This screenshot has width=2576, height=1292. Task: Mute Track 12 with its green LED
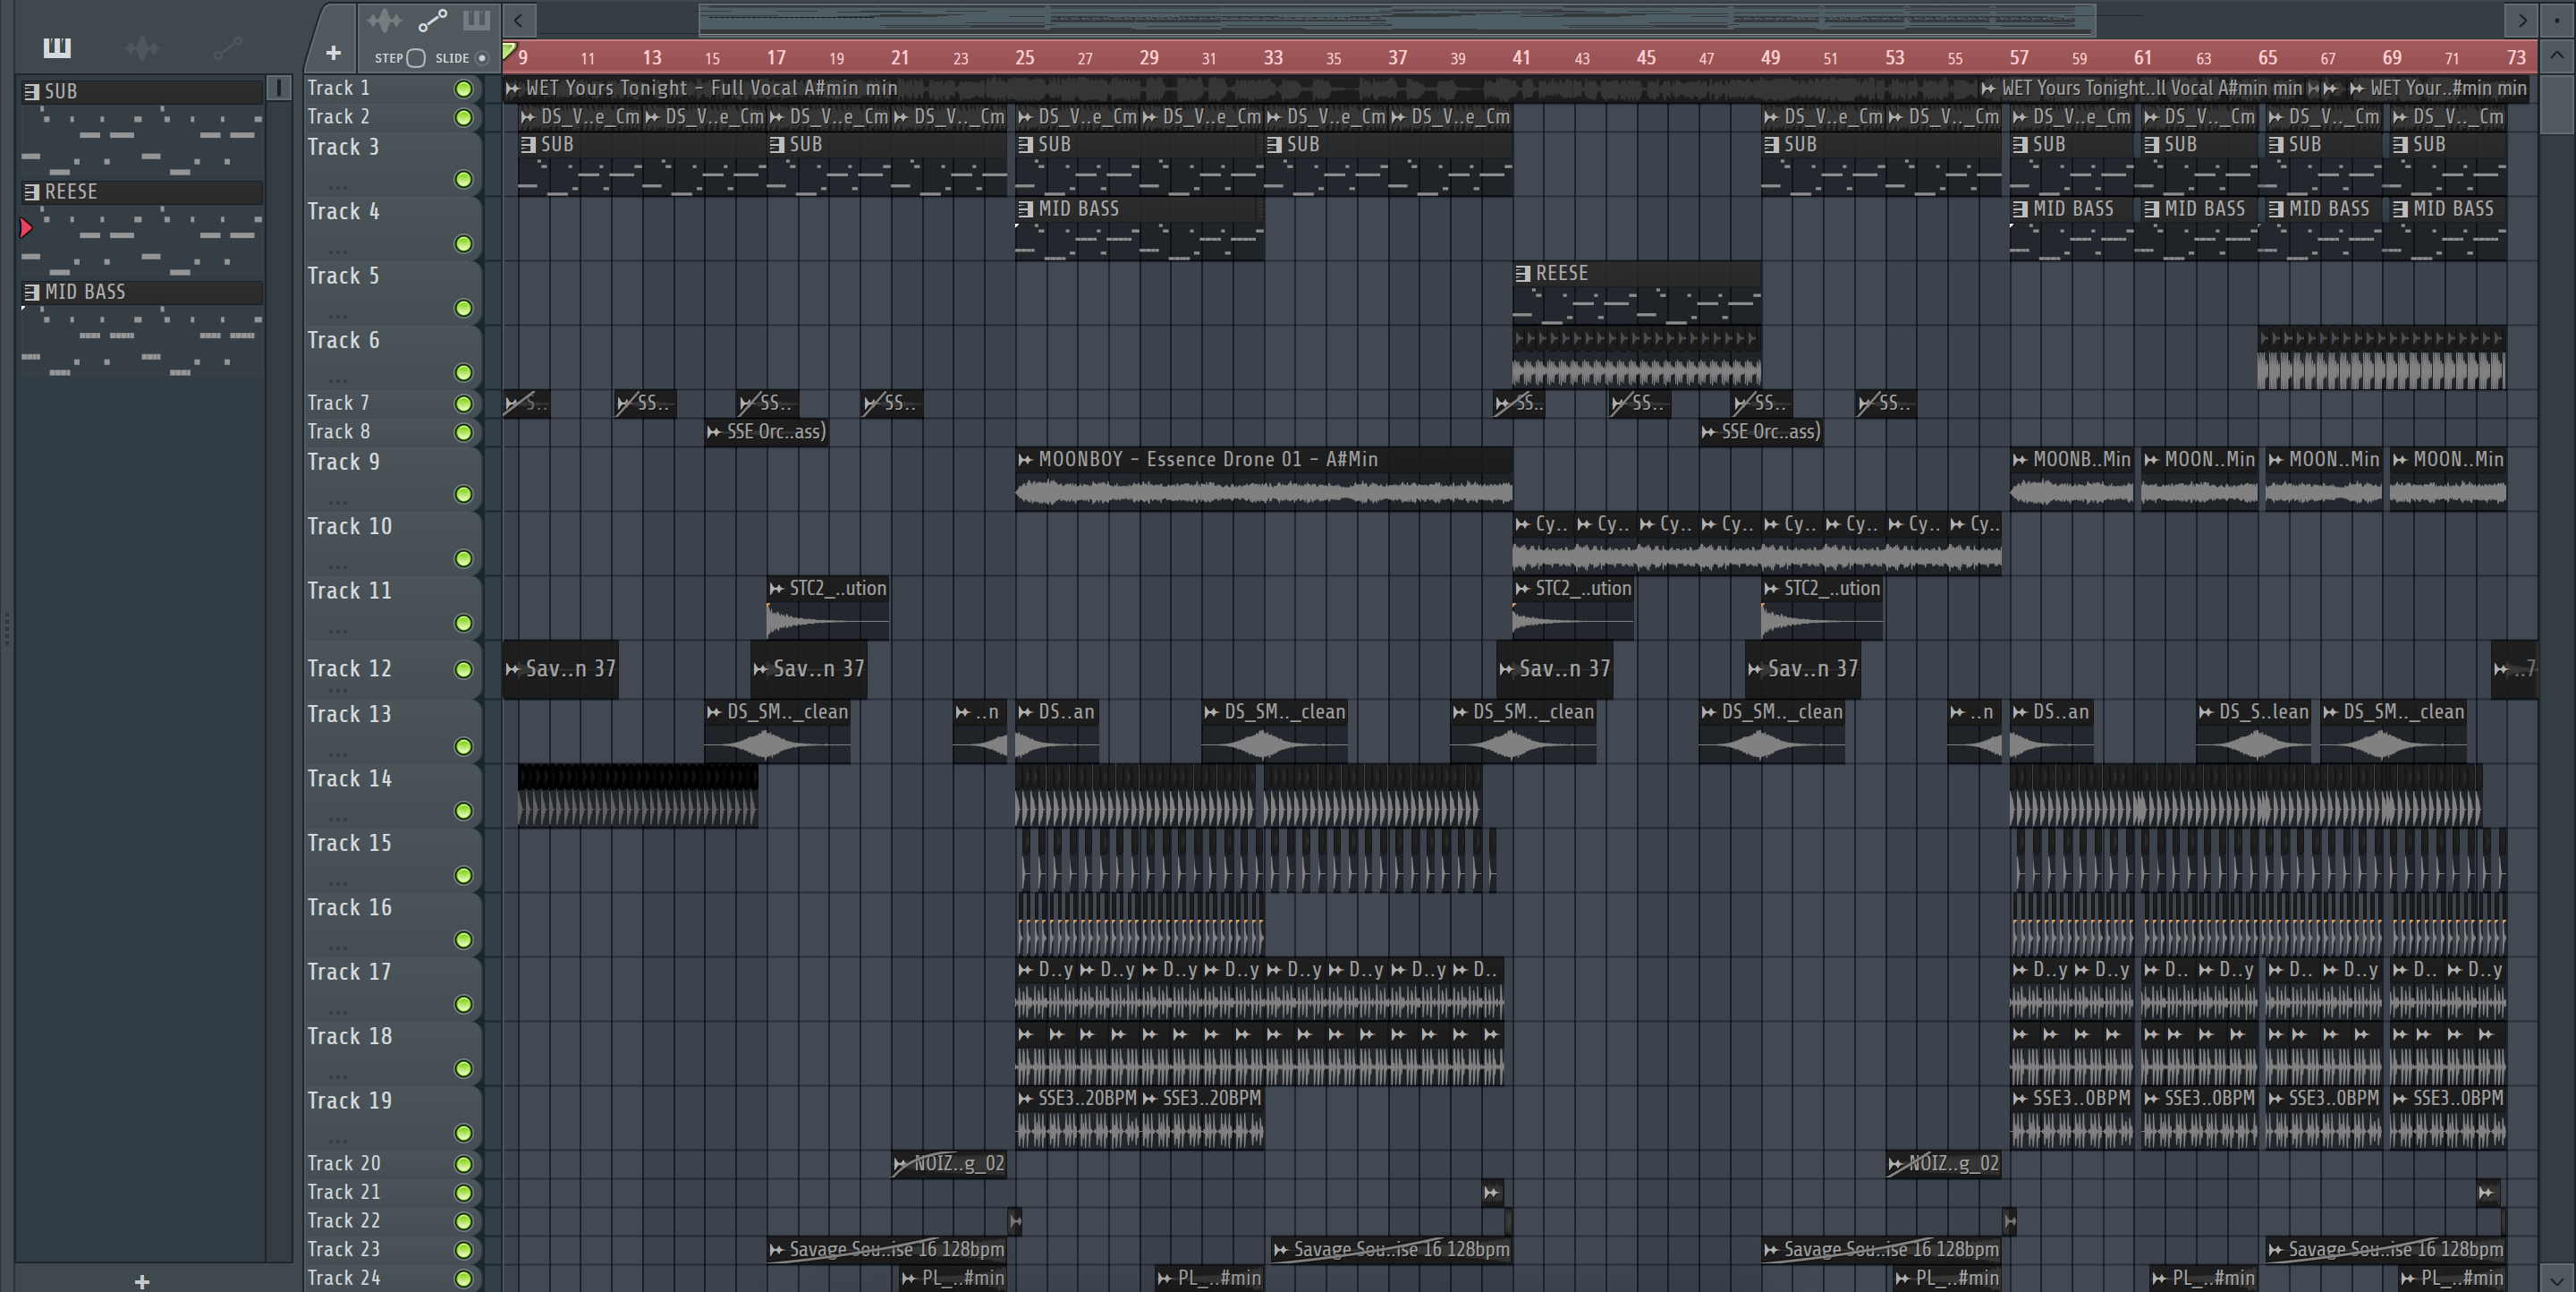(x=463, y=669)
